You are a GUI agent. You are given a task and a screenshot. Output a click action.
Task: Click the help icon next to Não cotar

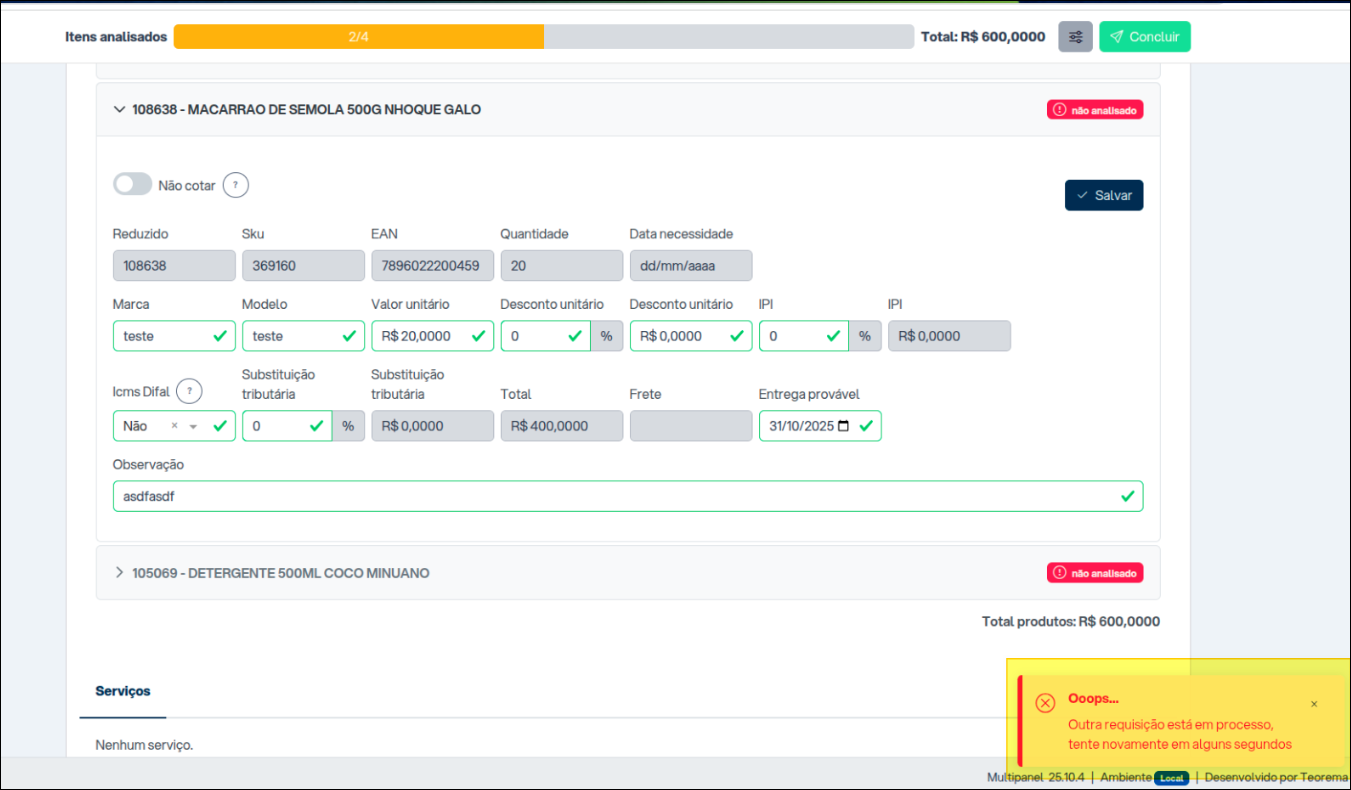[x=235, y=185]
